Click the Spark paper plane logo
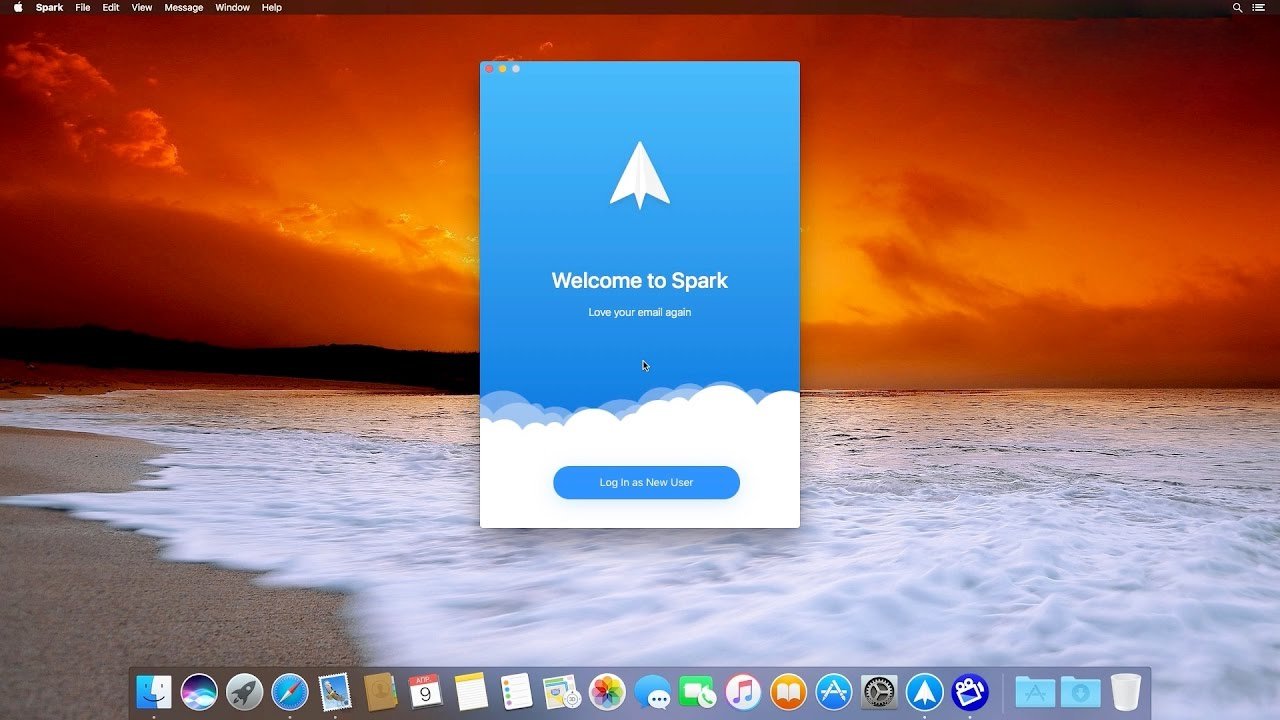 (640, 175)
